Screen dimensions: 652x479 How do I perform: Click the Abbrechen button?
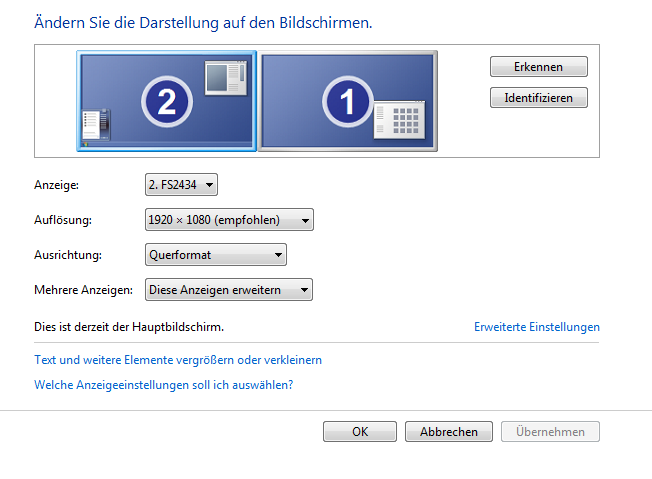tap(449, 432)
